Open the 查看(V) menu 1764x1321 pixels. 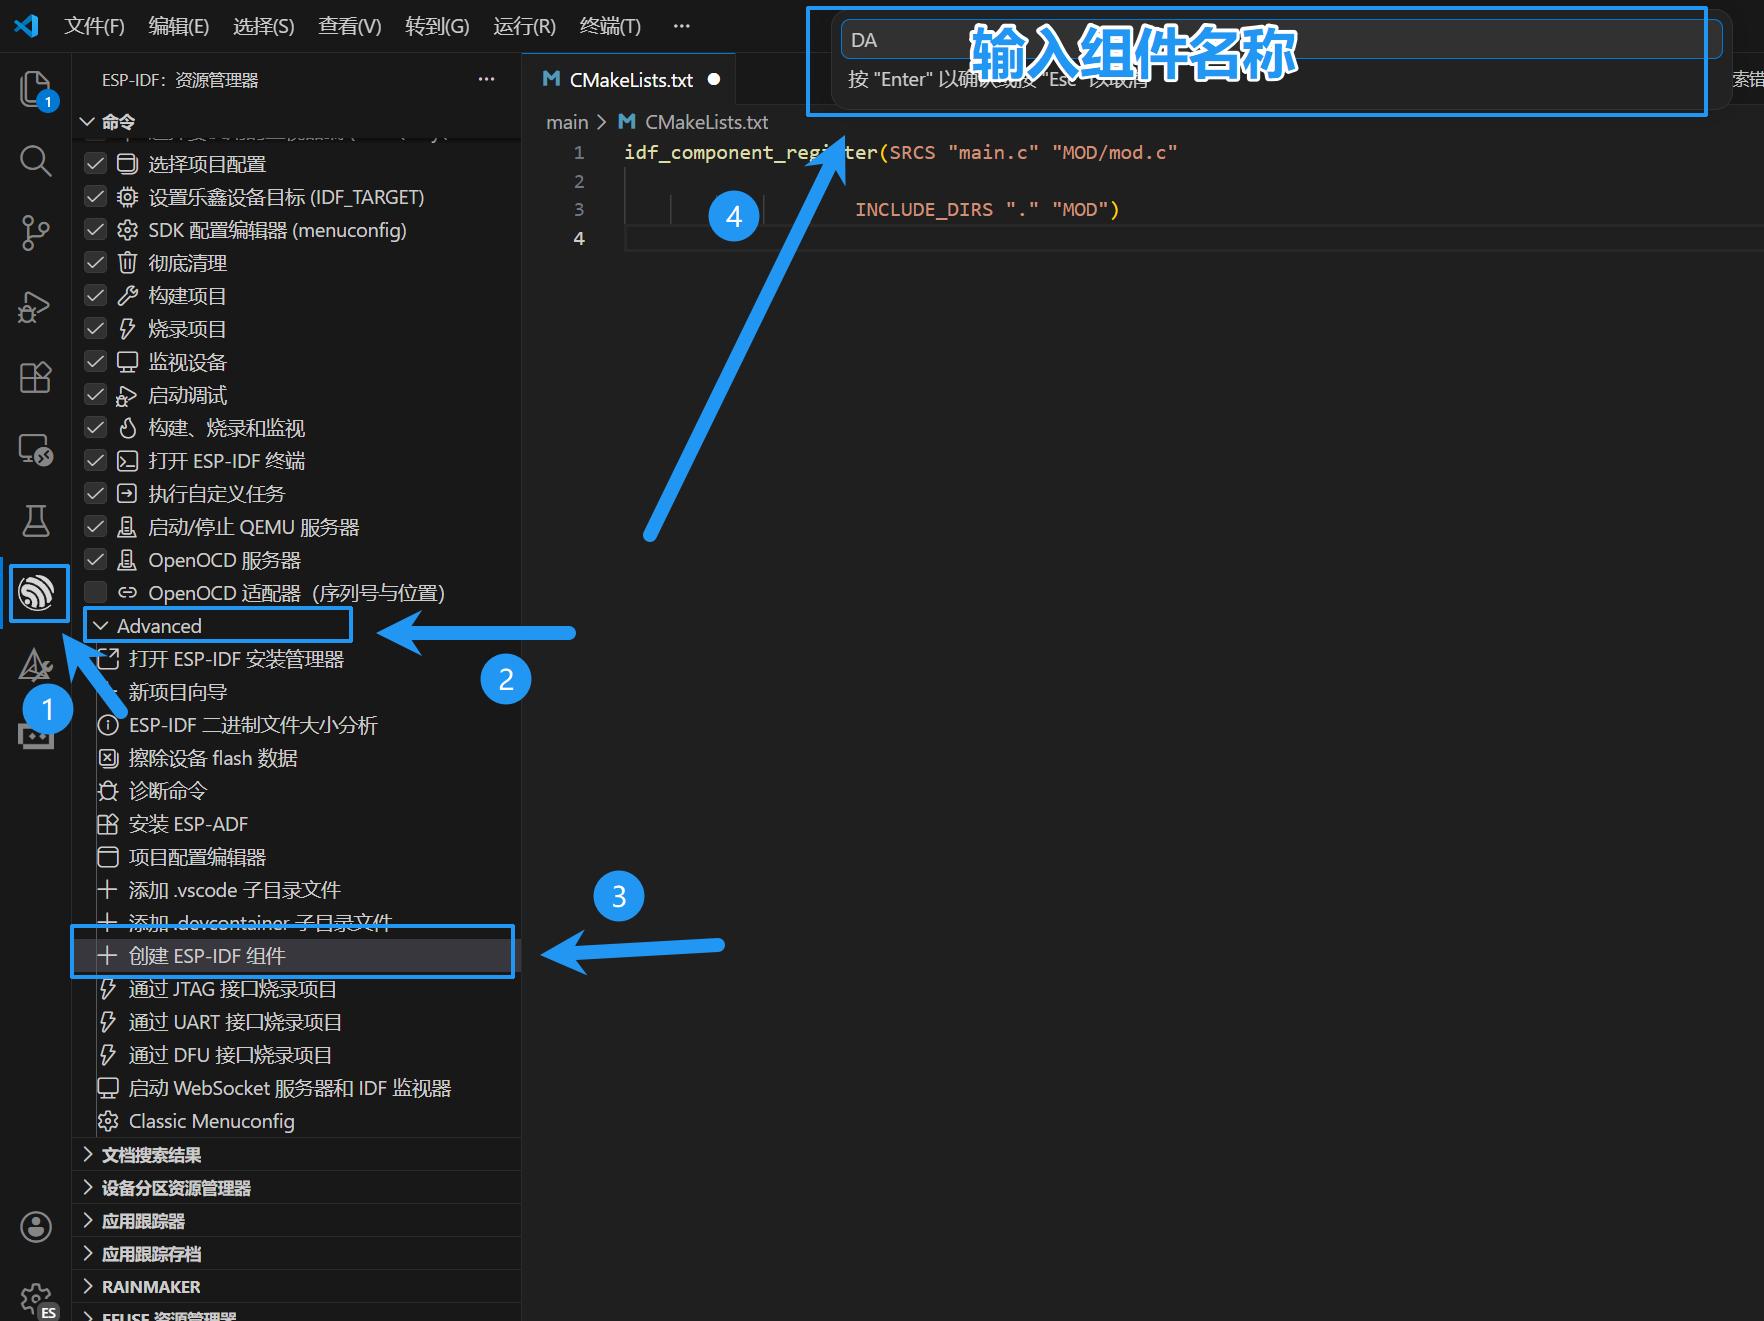[x=349, y=26]
